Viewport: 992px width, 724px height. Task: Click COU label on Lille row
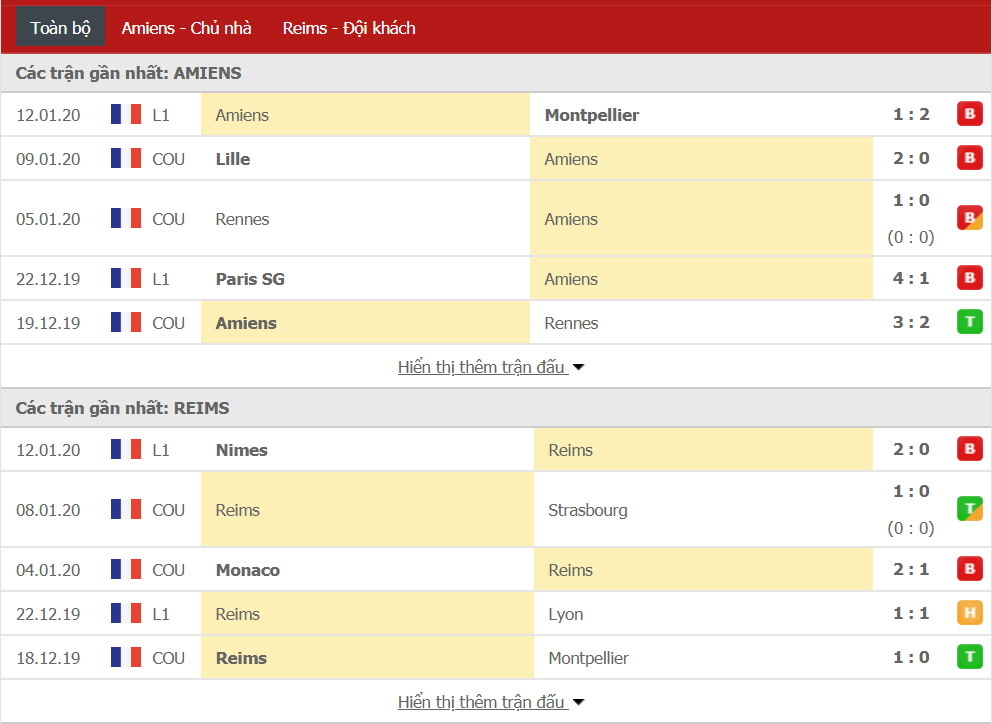168,159
